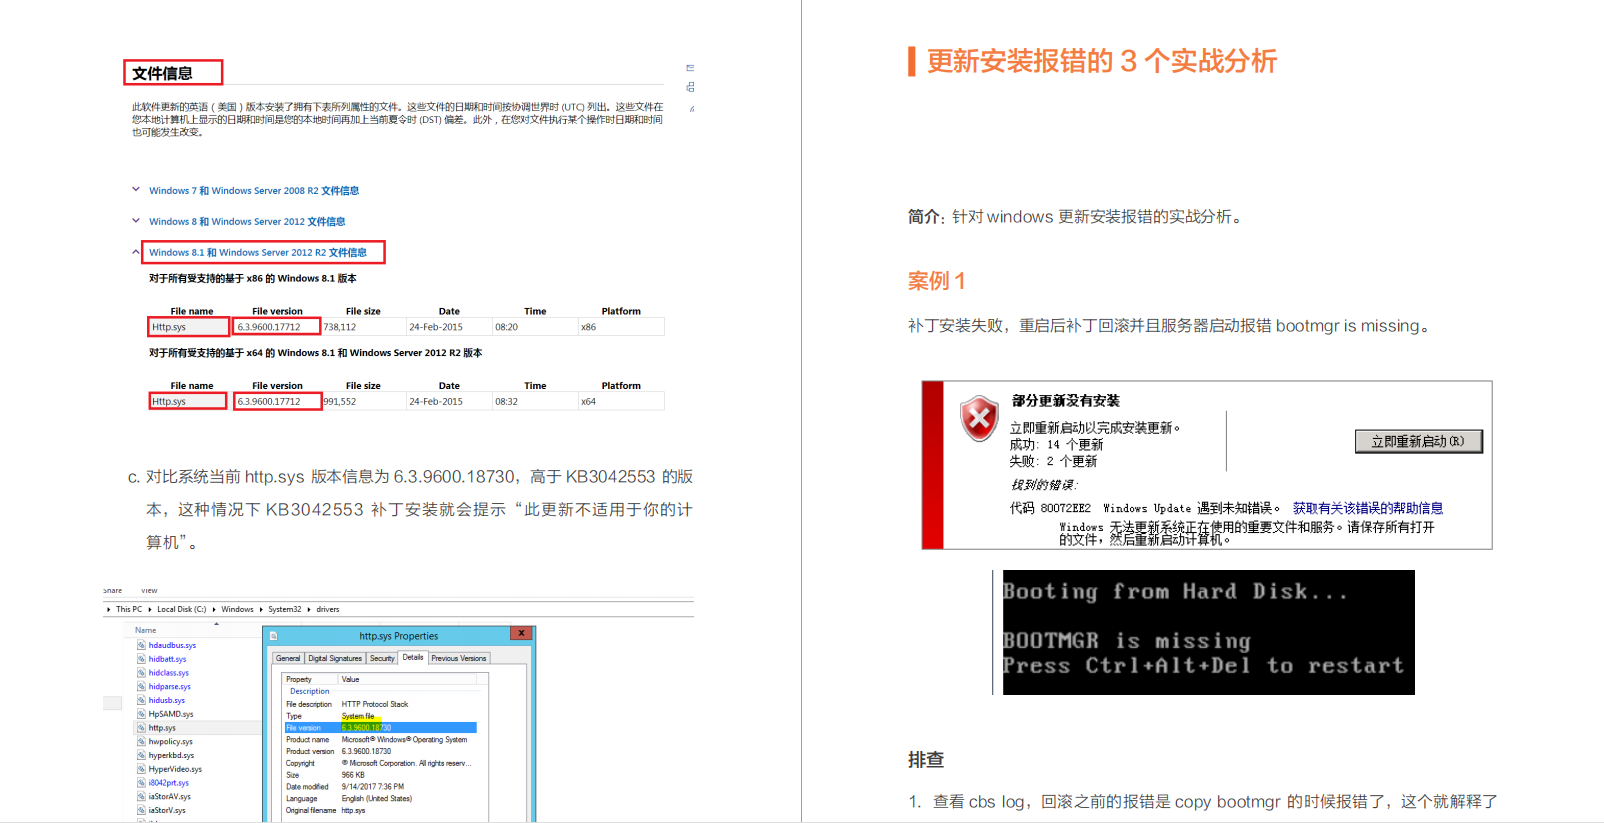Select hidparse.sys file in list

pos(169,687)
